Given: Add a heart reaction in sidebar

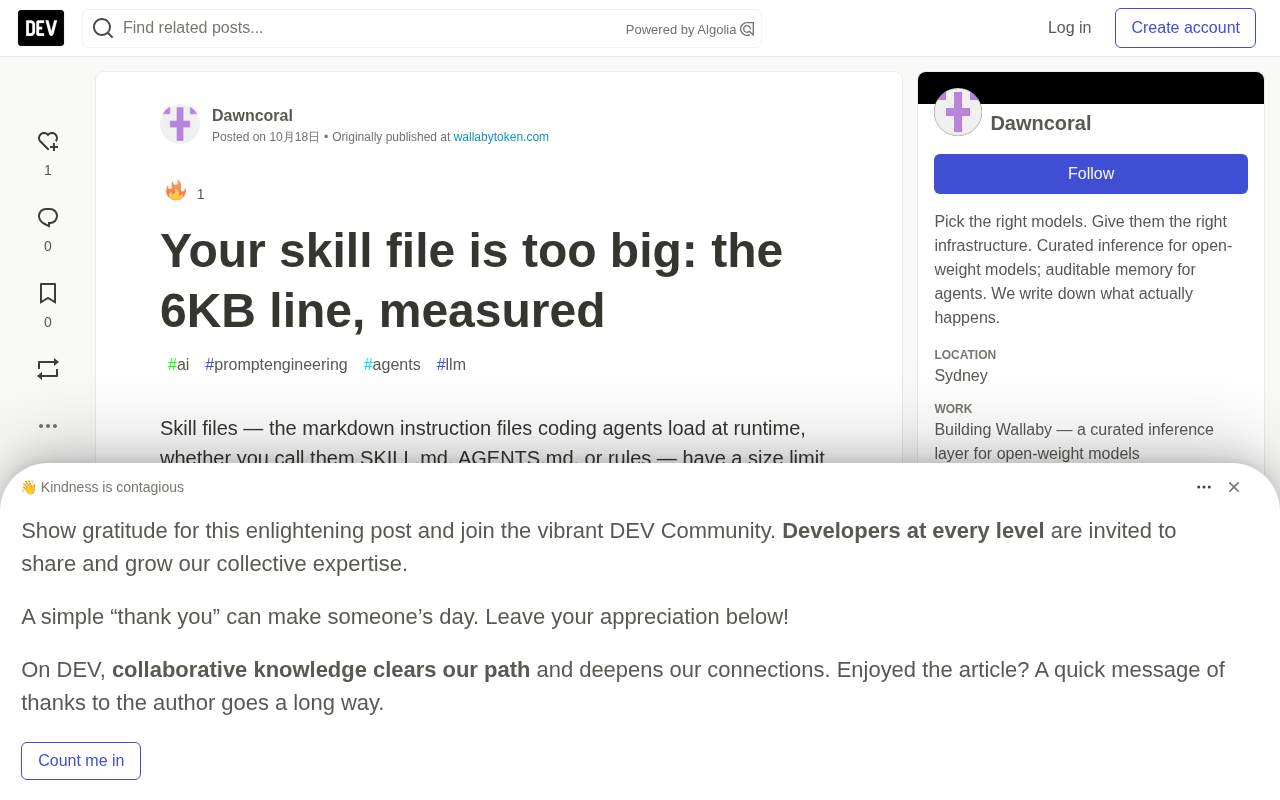Looking at the screenshot, I should click(48, 142).
